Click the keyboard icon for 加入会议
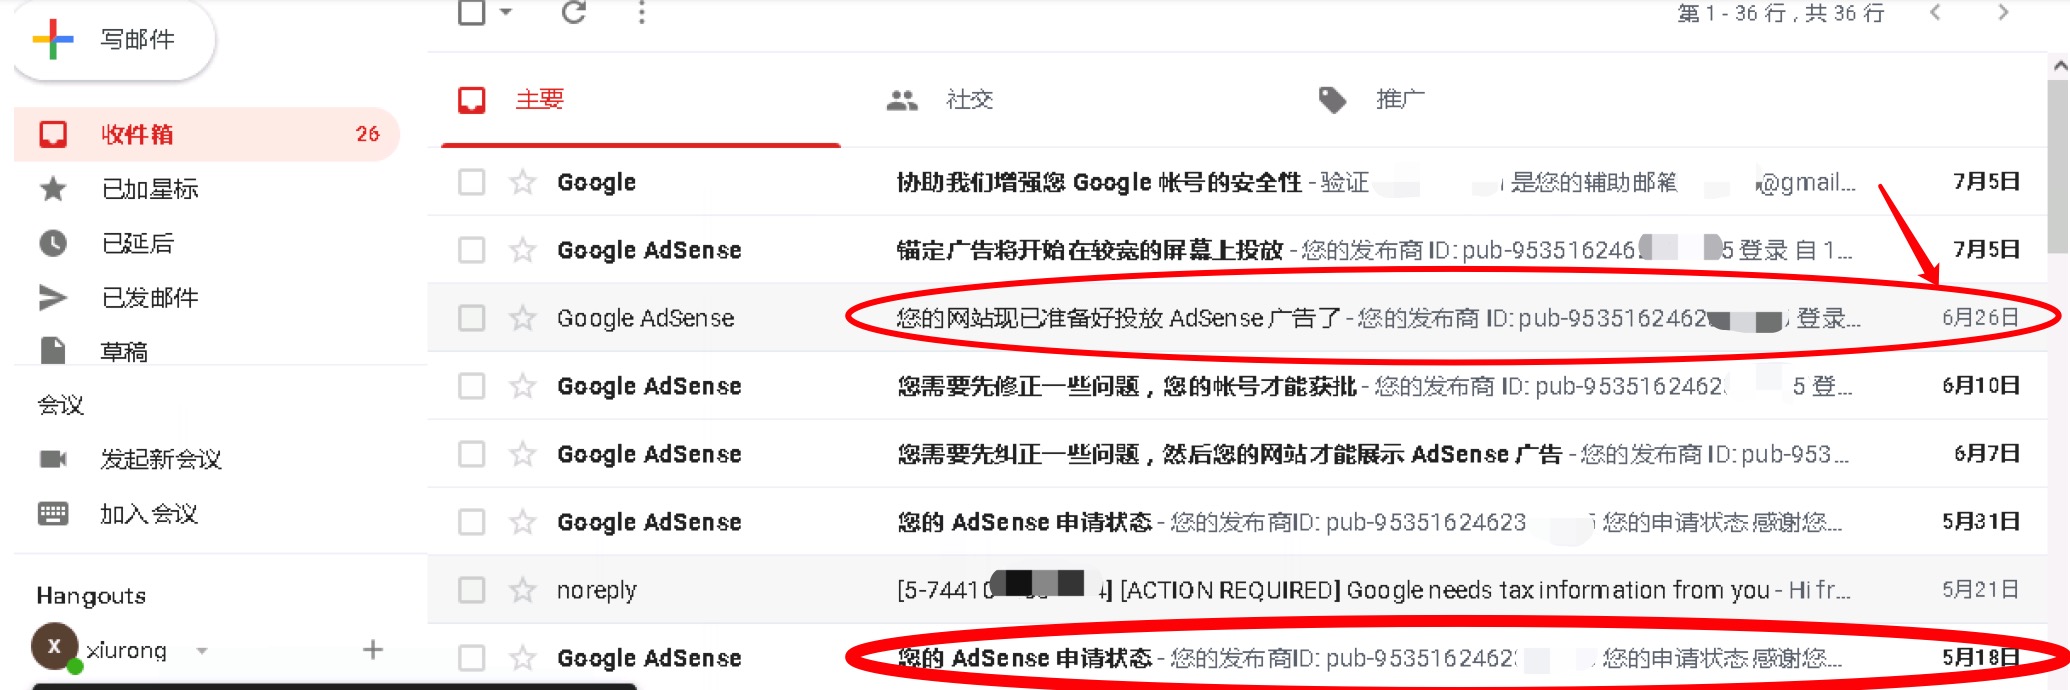Image resolution: width=2070 pixels, height=690 pixels. point(53,514)
